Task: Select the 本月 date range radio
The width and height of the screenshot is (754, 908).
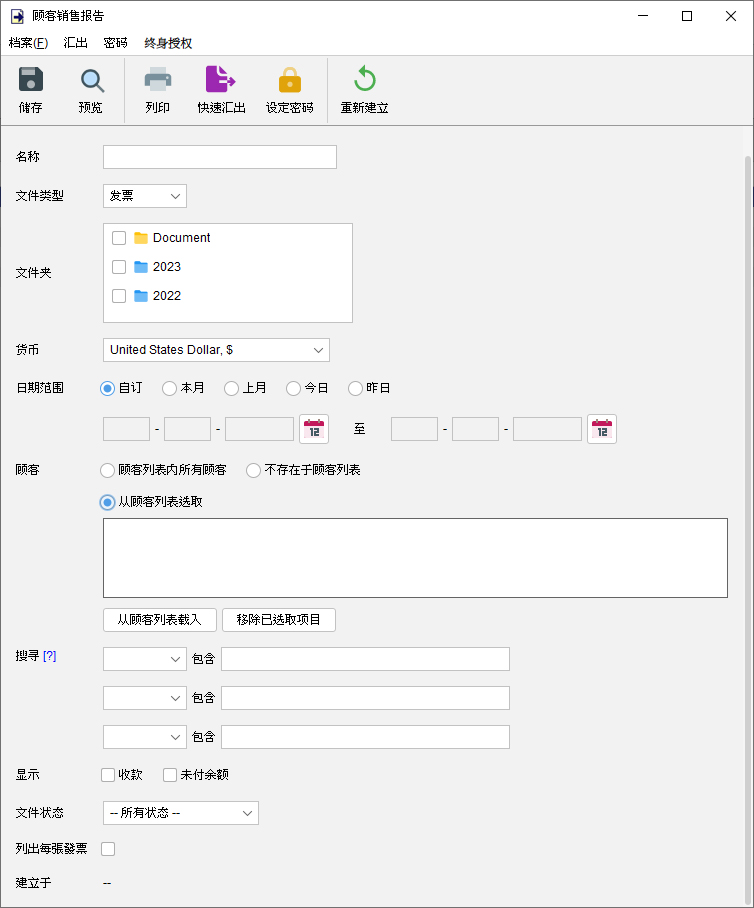Action: click(x=169, y=388)
